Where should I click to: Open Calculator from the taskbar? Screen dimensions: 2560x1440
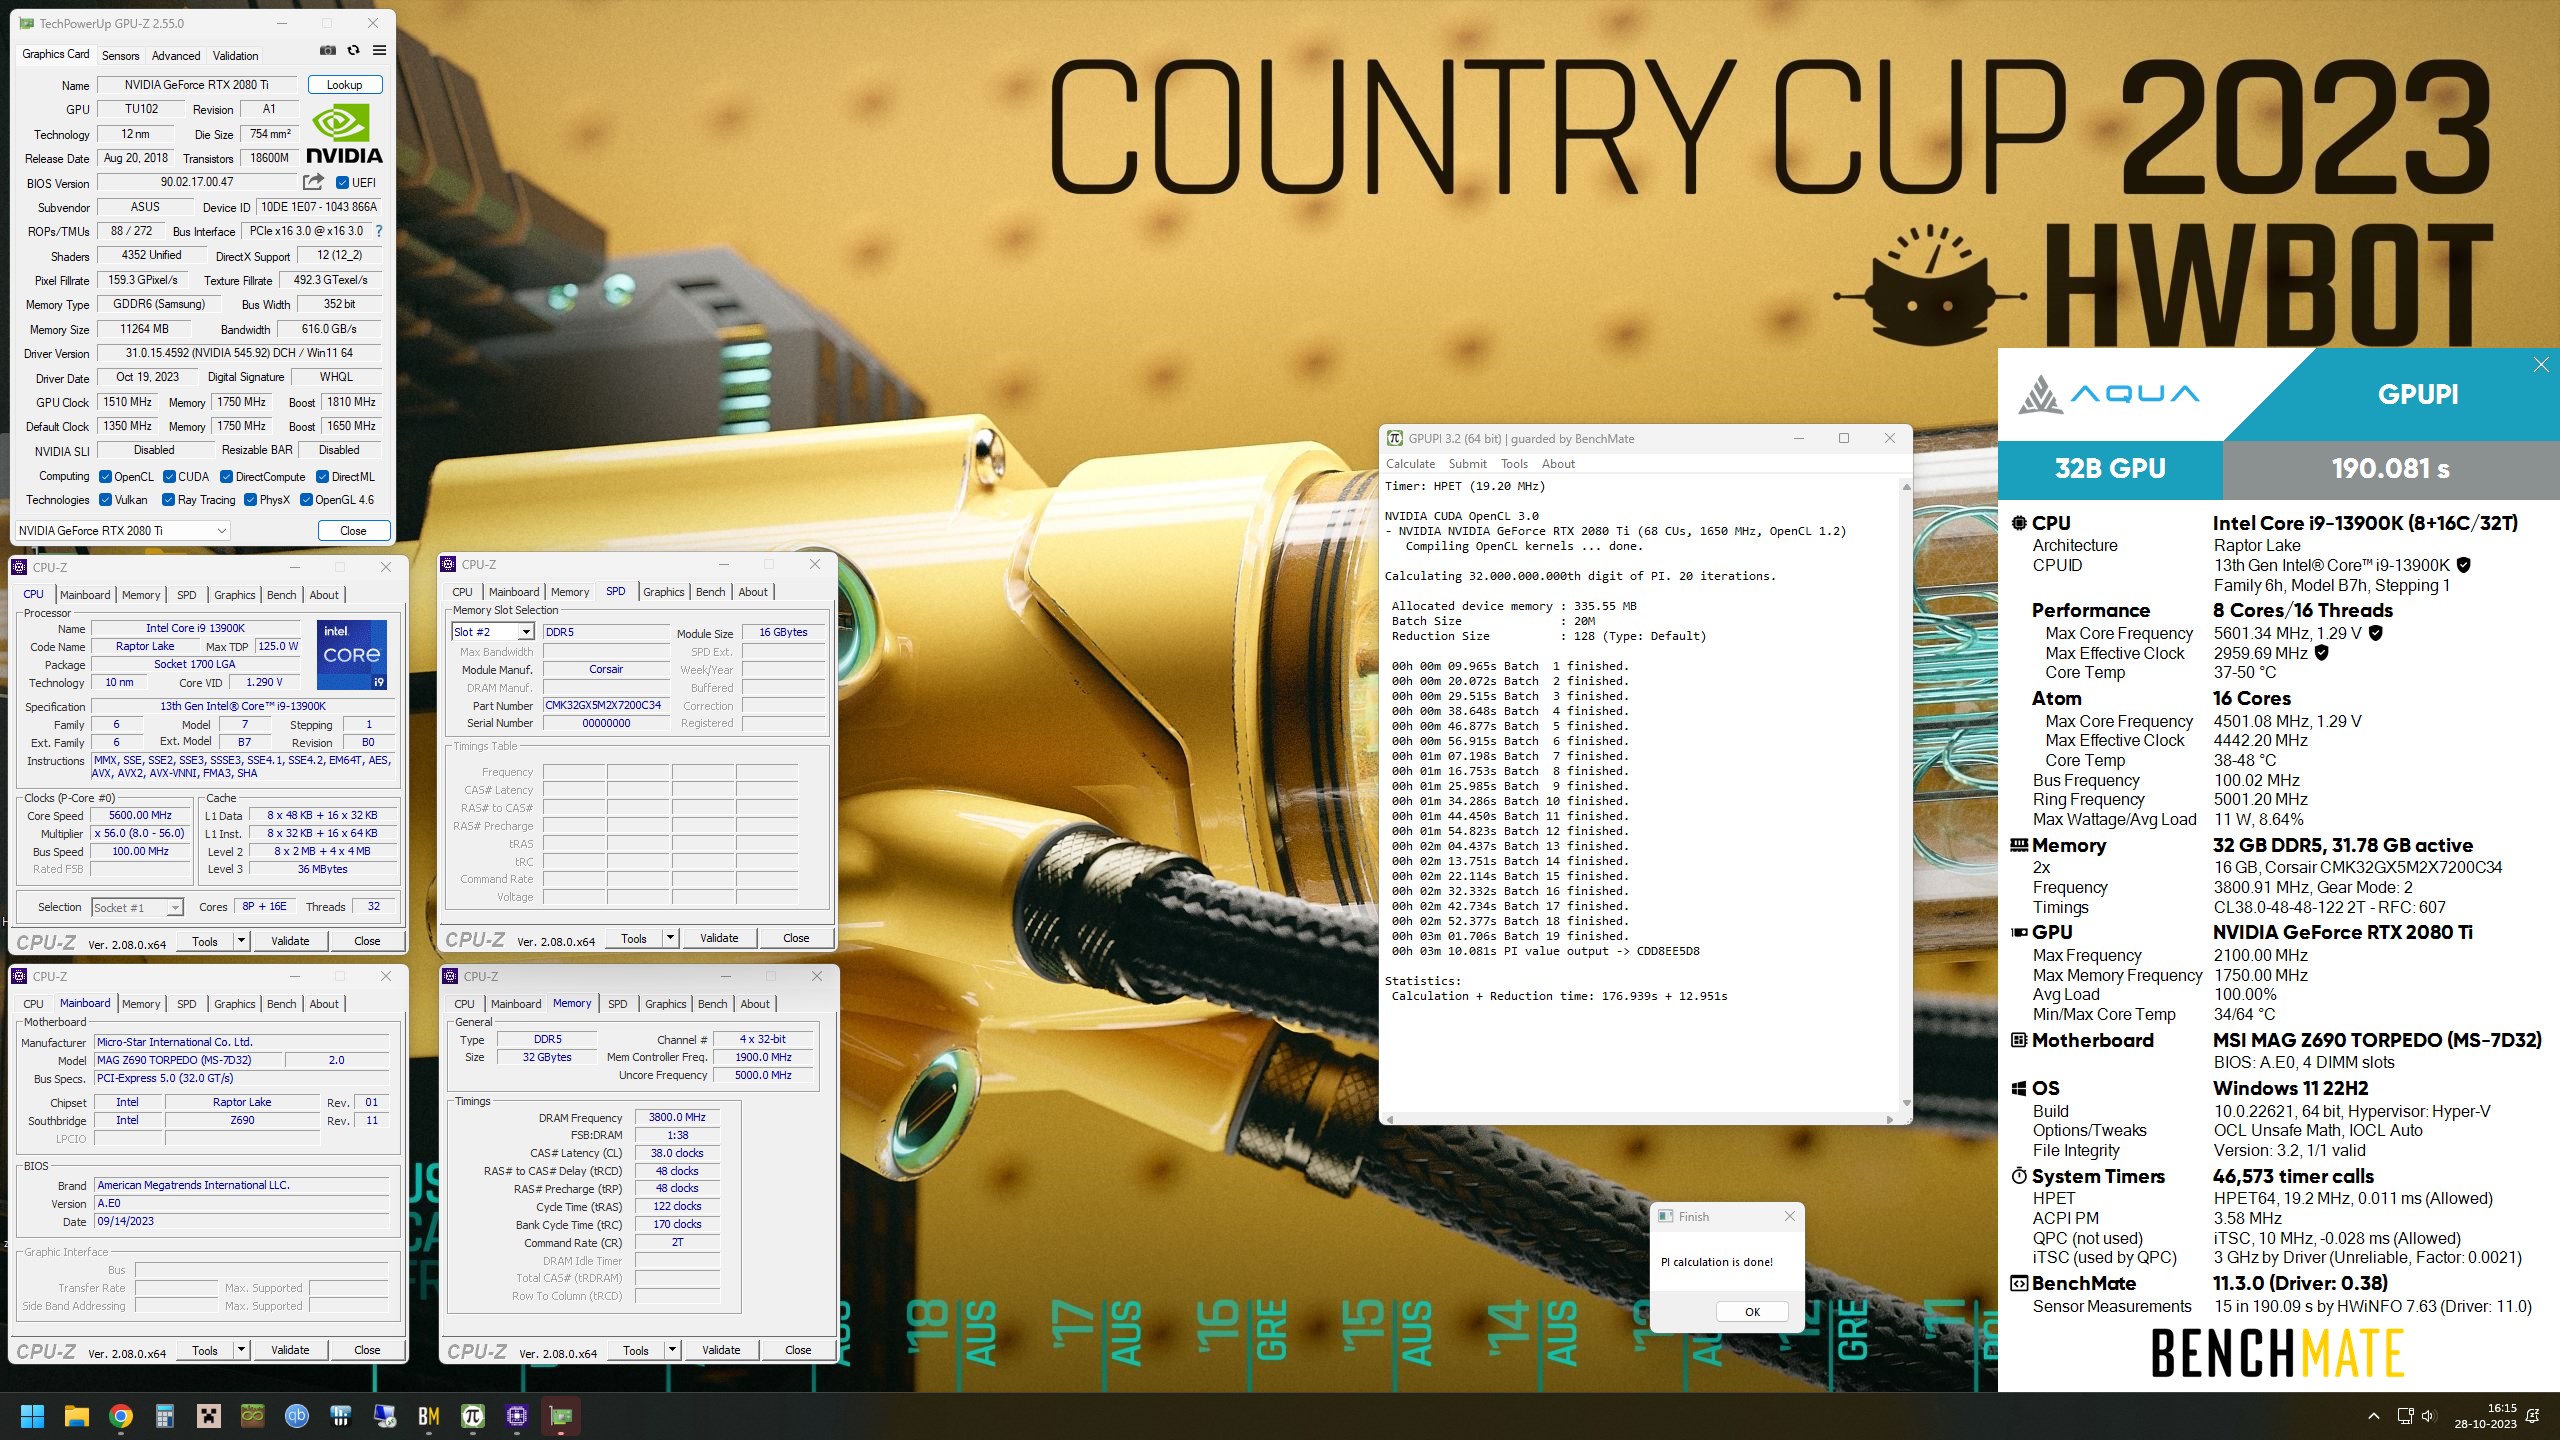click(165, 1416)
